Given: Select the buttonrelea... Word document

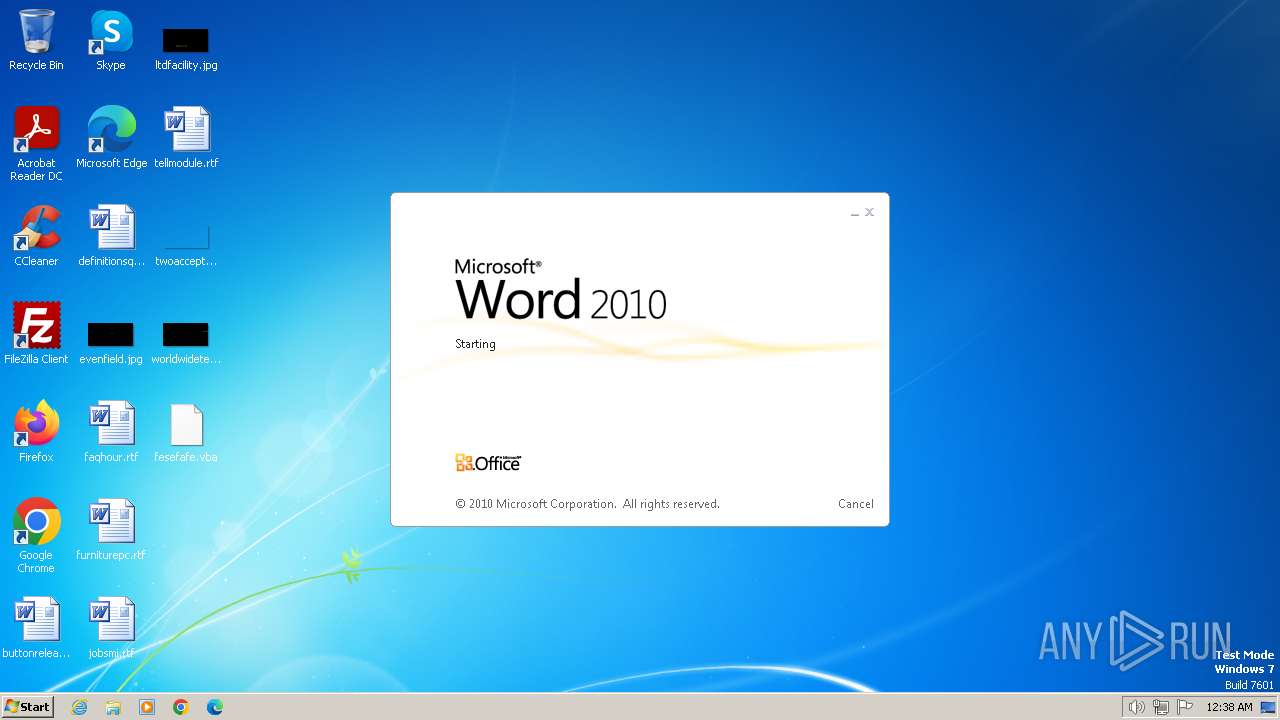Looking at the screenshot, I should [x=36, y=628].
